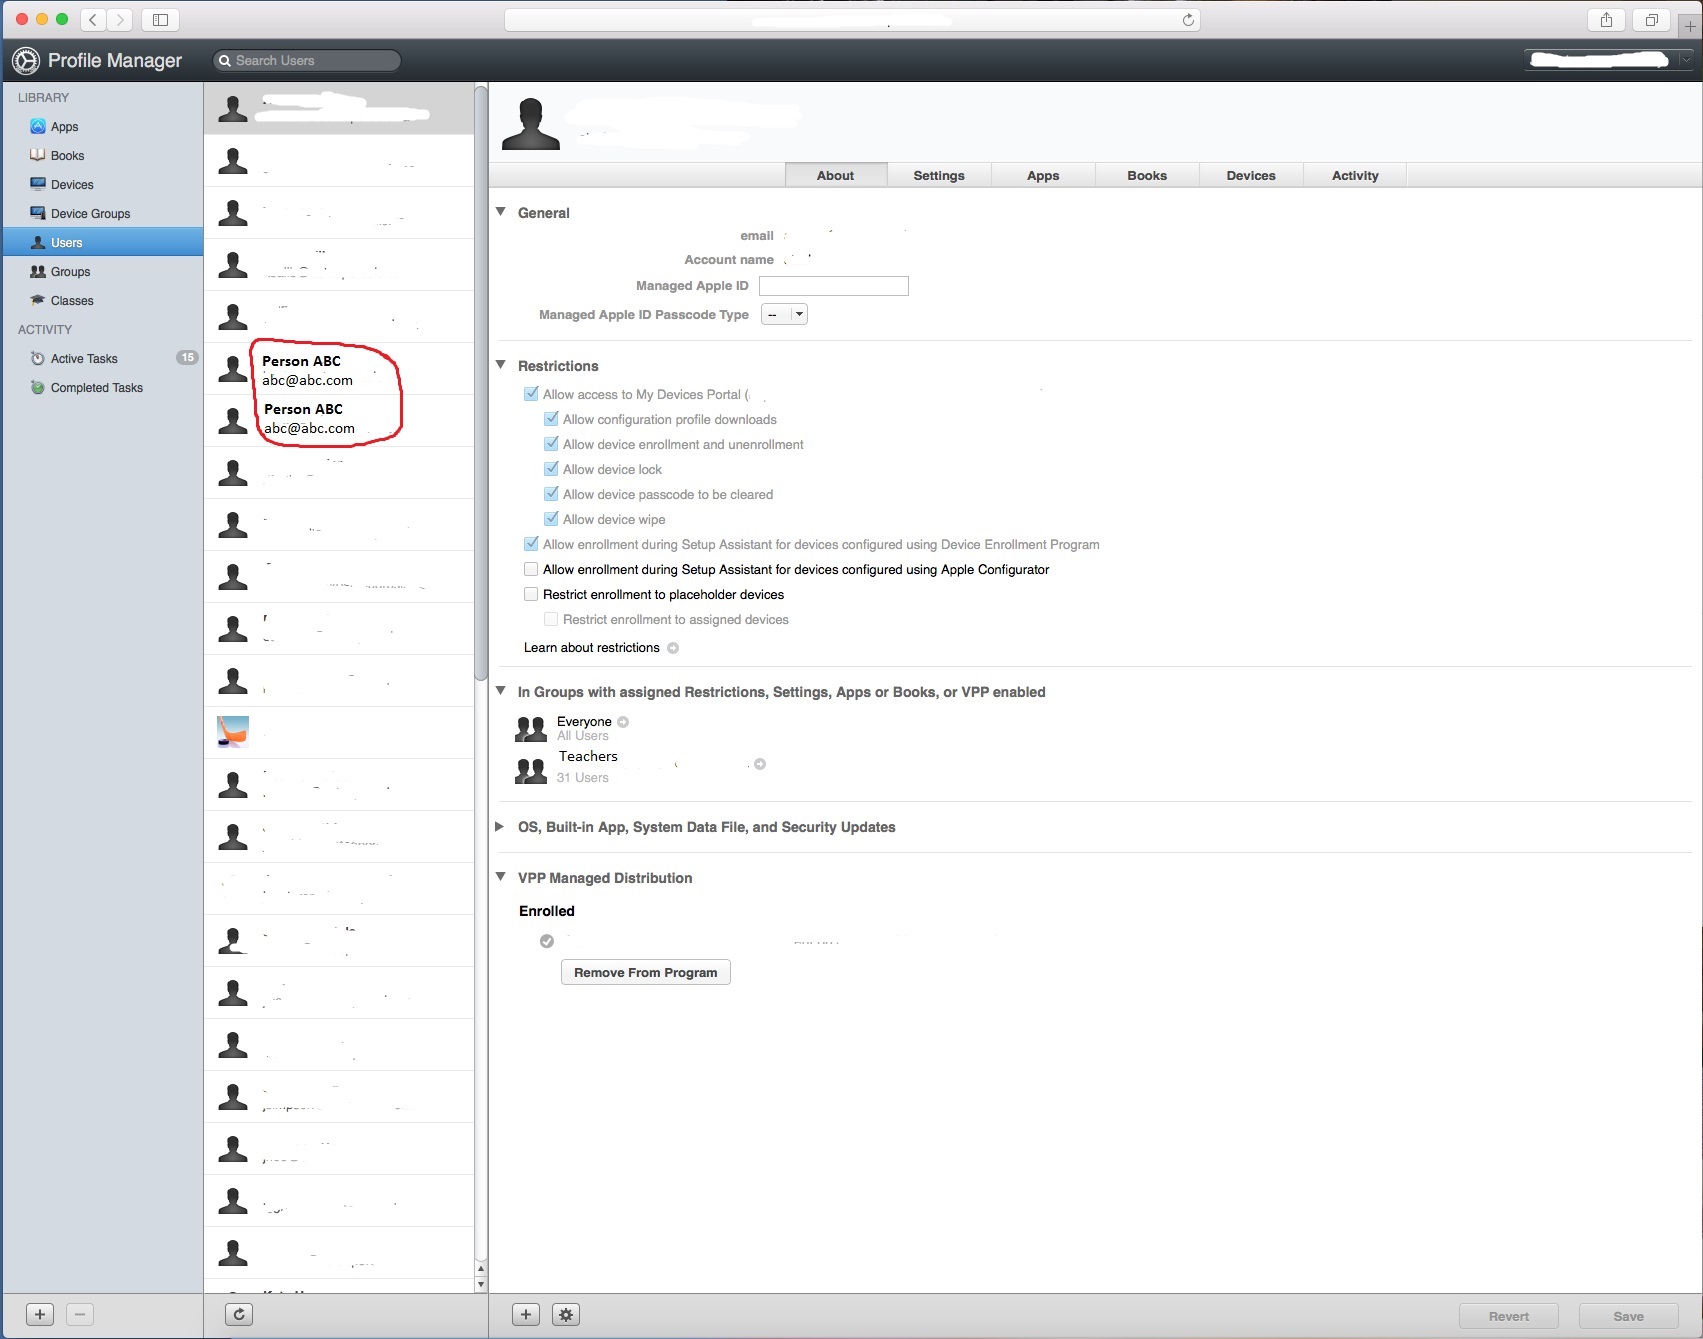Open the Learn about restrictions arrow
This screenshot has height=1339, width=1703.
pyautogui.click(x=673, y=648)
